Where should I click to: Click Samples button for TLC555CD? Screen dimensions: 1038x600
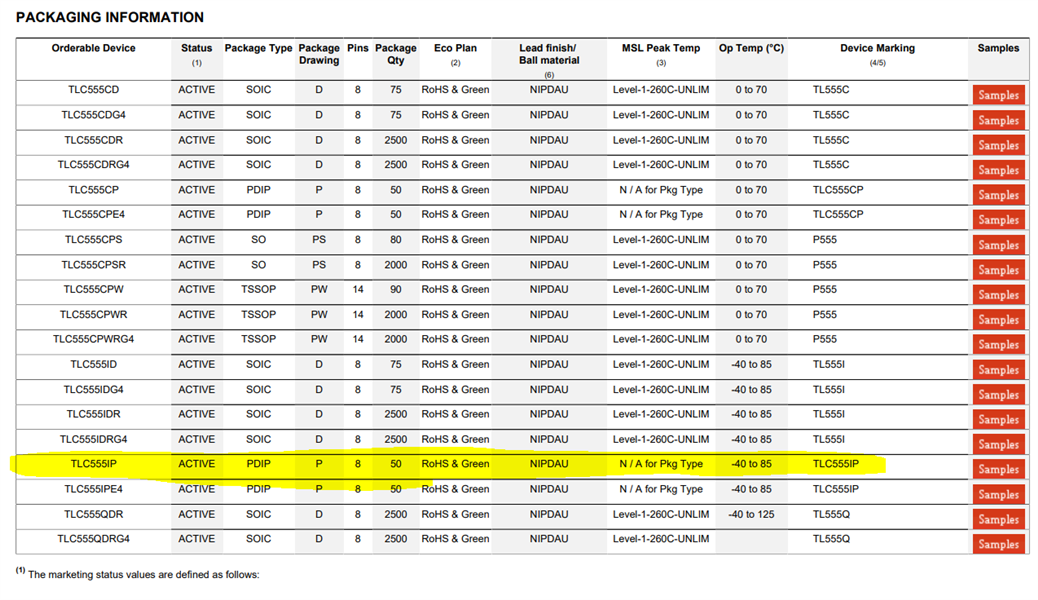998,95
